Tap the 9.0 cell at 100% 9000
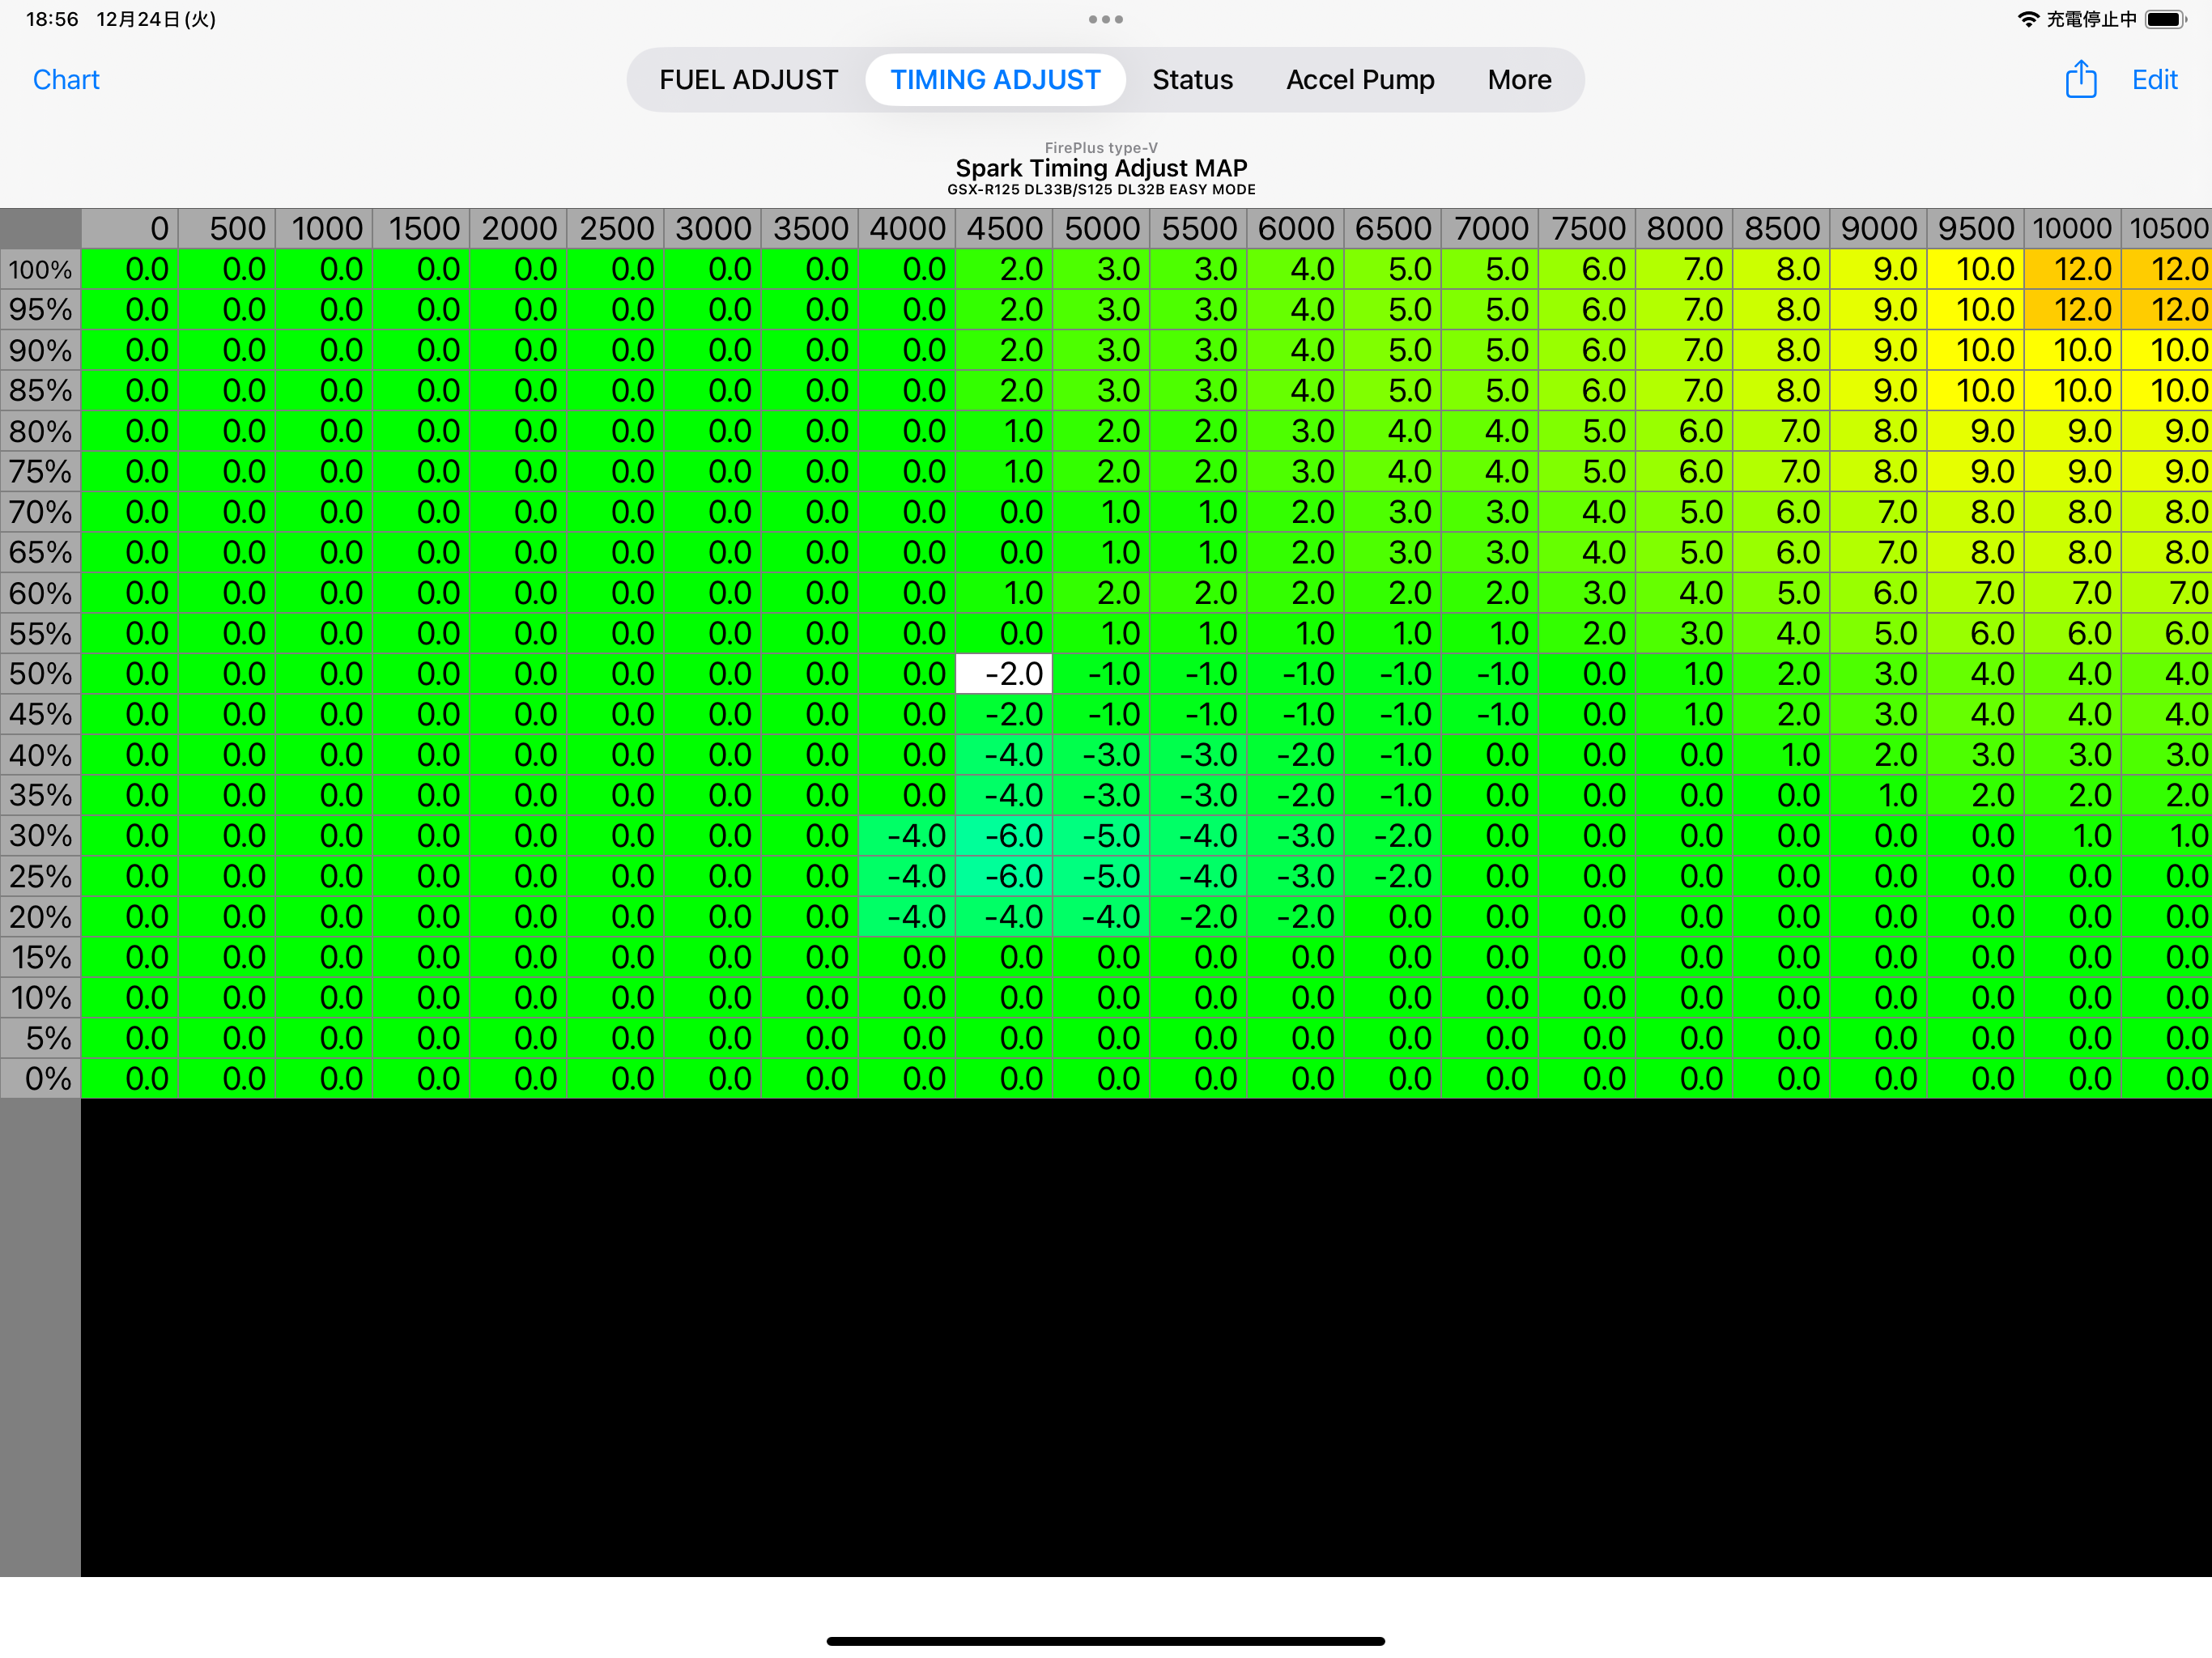Screen dimensions: 2212x1658 1878,270
